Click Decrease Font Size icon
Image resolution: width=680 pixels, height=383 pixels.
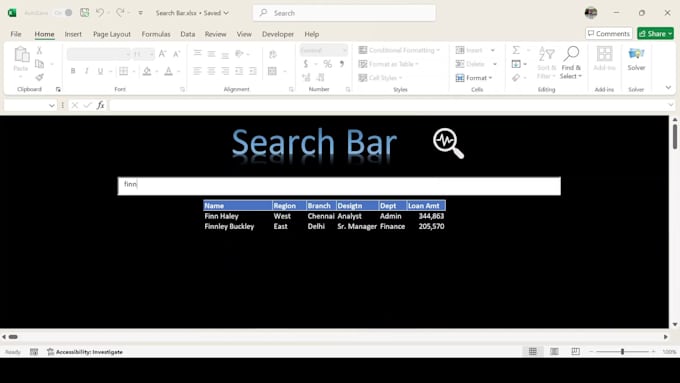coord(177,54)
